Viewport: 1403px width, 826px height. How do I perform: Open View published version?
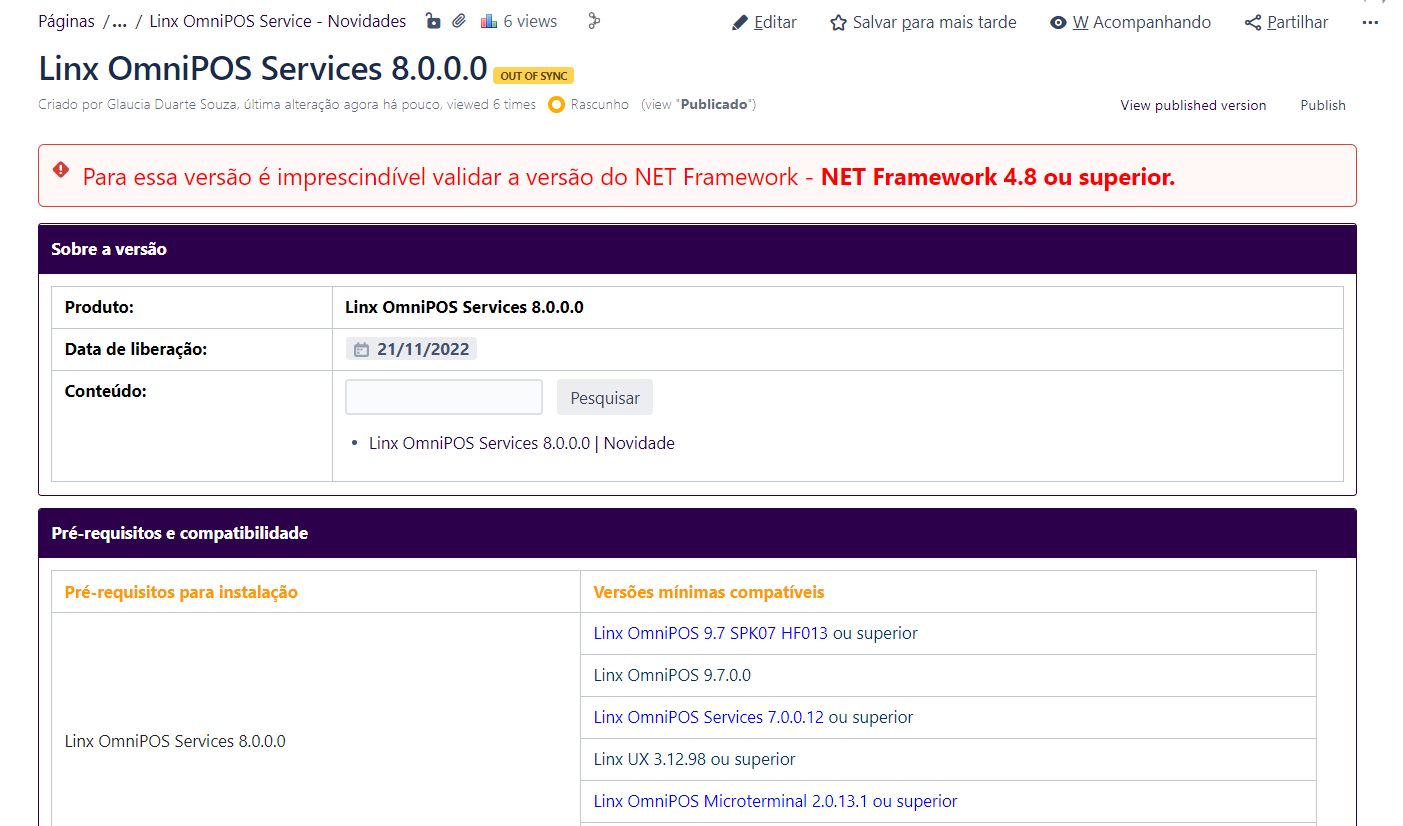coord(1193,105)
